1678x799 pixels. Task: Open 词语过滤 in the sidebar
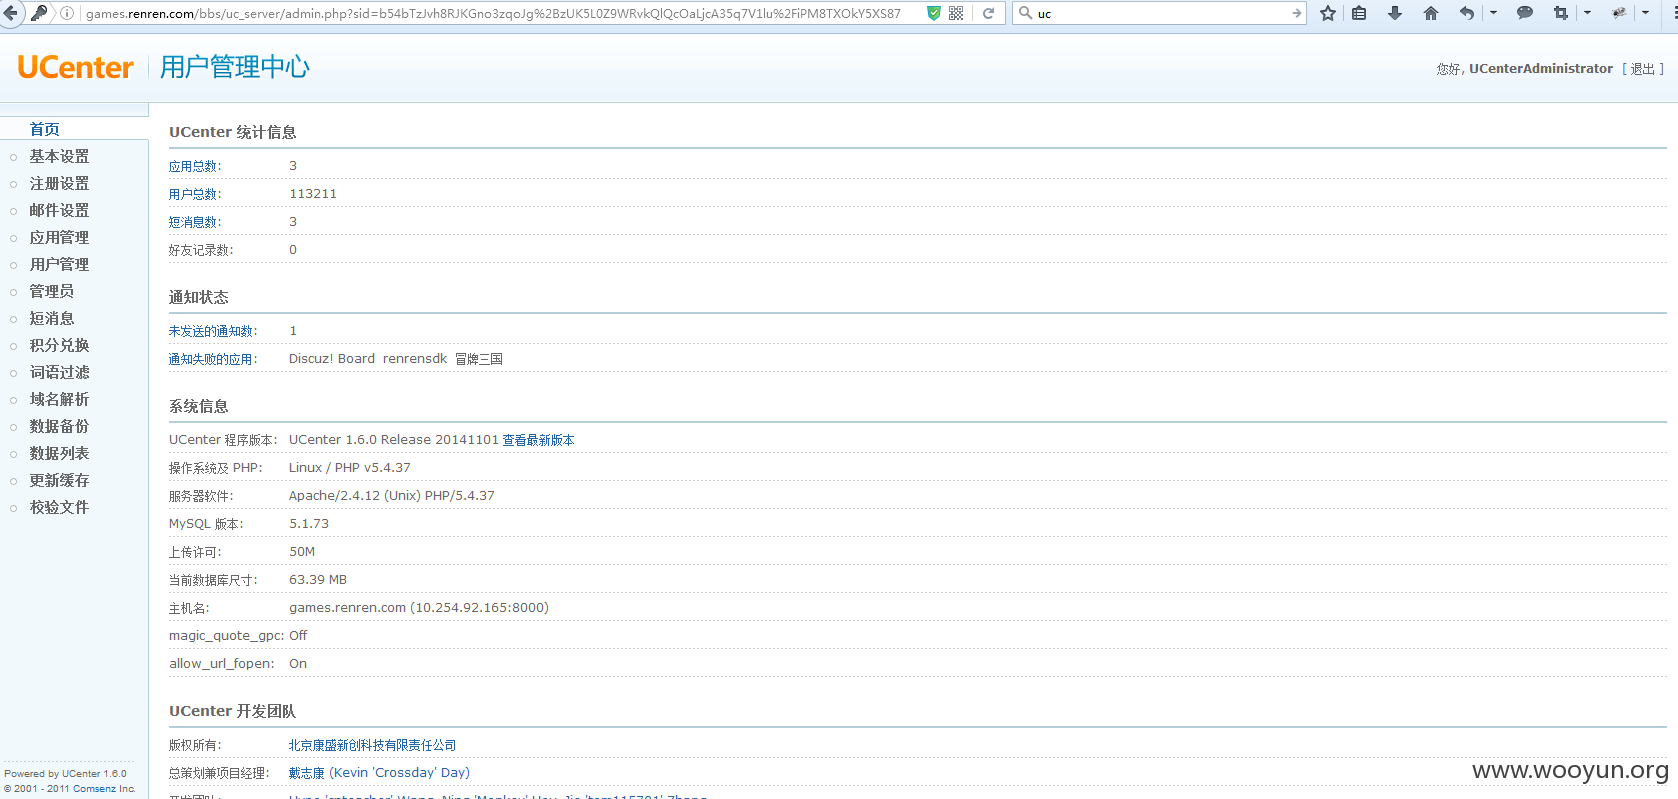[59, 372]
